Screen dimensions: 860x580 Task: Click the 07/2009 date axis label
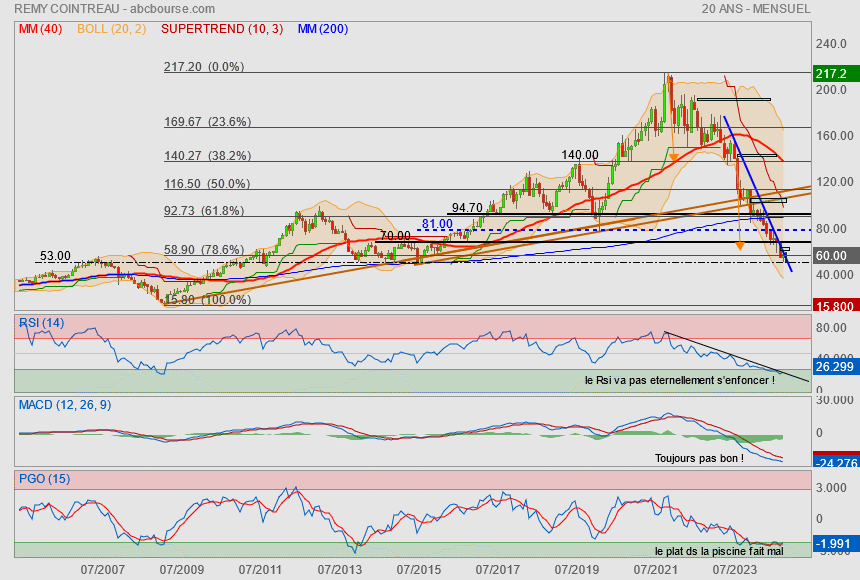point(182,570)
